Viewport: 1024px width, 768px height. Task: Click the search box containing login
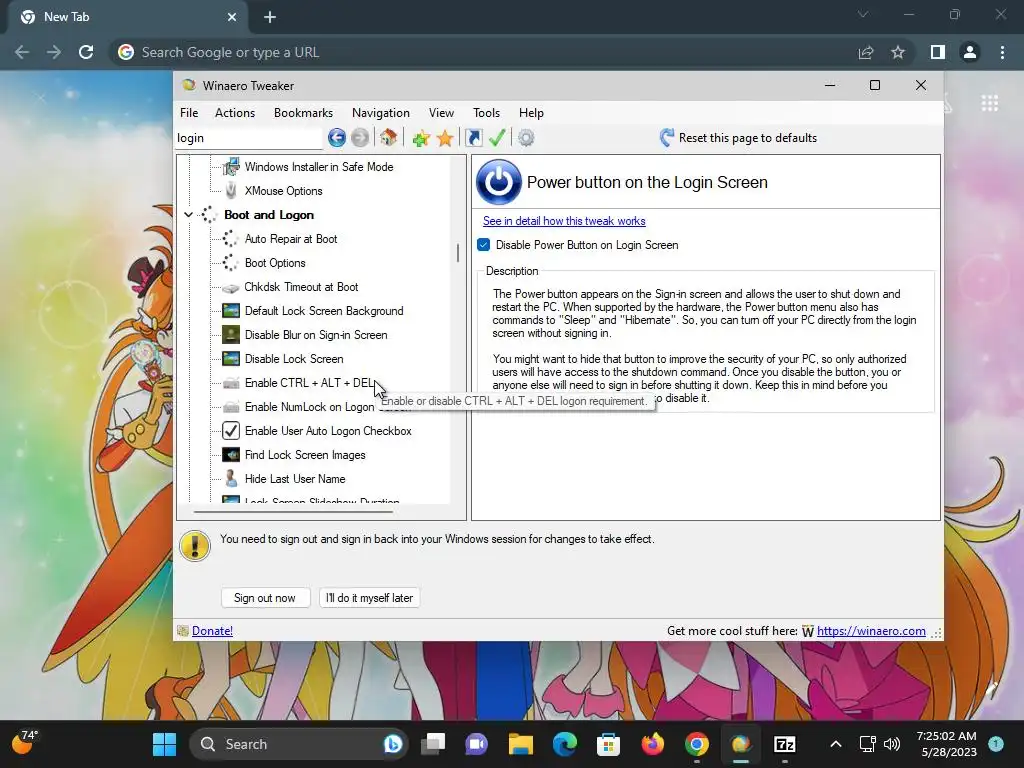click(249, 138)
